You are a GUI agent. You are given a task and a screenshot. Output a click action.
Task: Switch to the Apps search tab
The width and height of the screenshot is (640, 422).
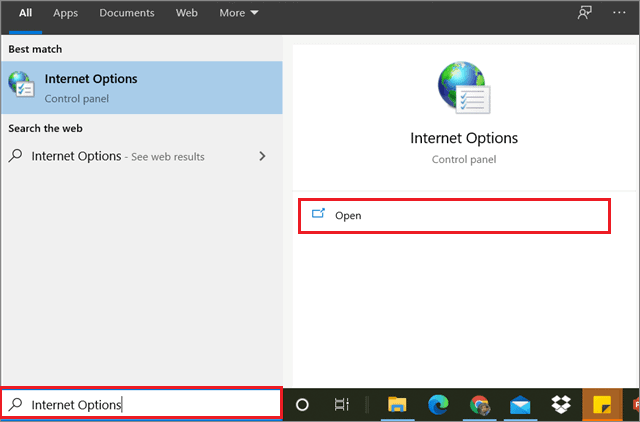(x=65, y=13)
